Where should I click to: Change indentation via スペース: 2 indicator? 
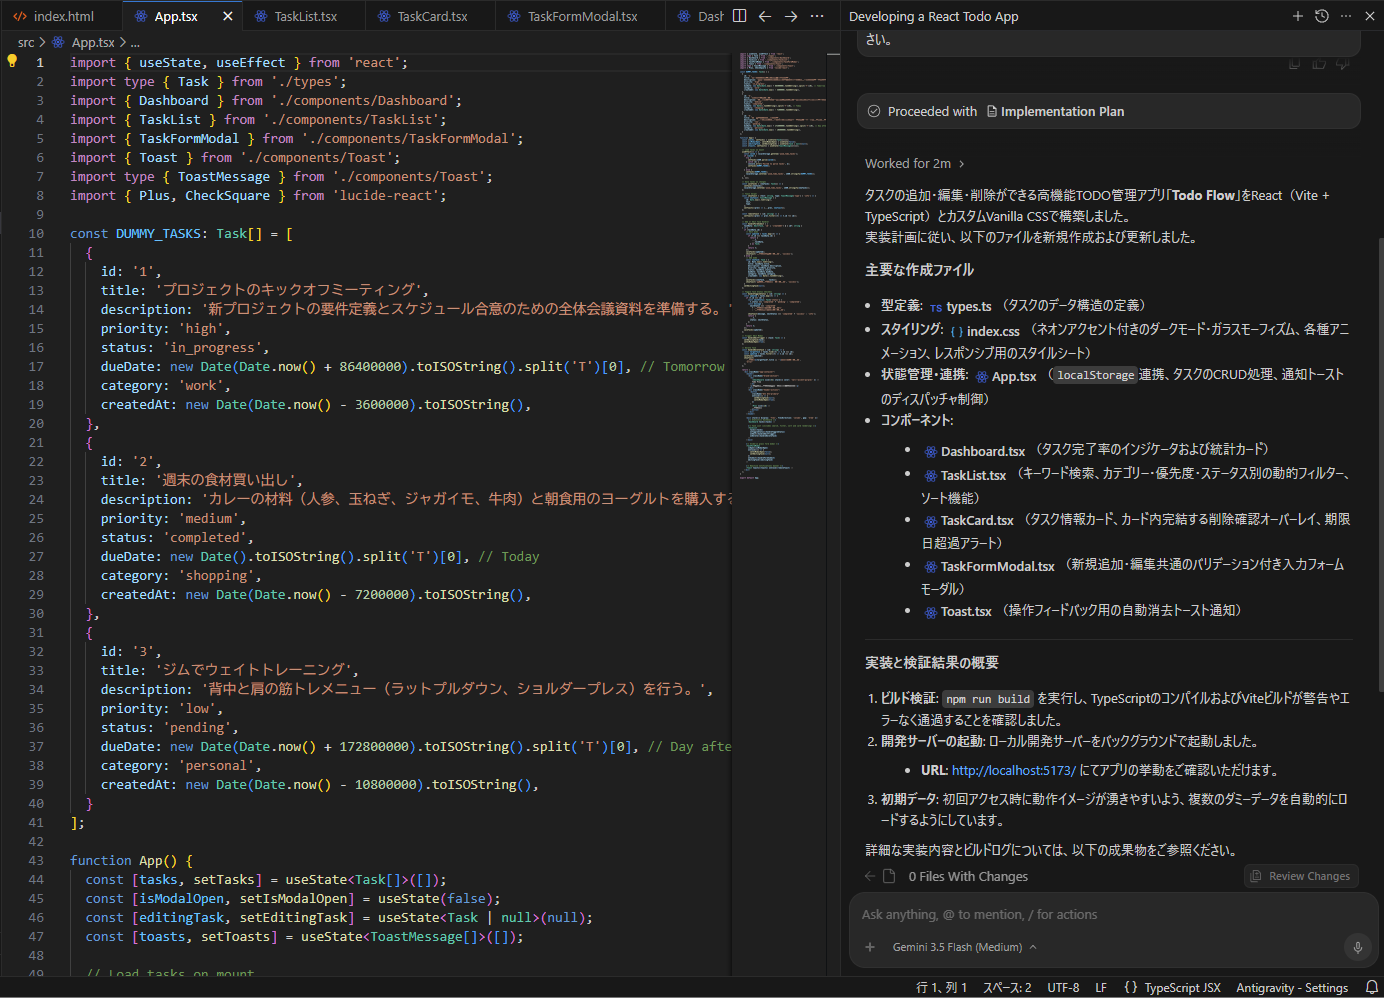click(x=1007, y=987)
